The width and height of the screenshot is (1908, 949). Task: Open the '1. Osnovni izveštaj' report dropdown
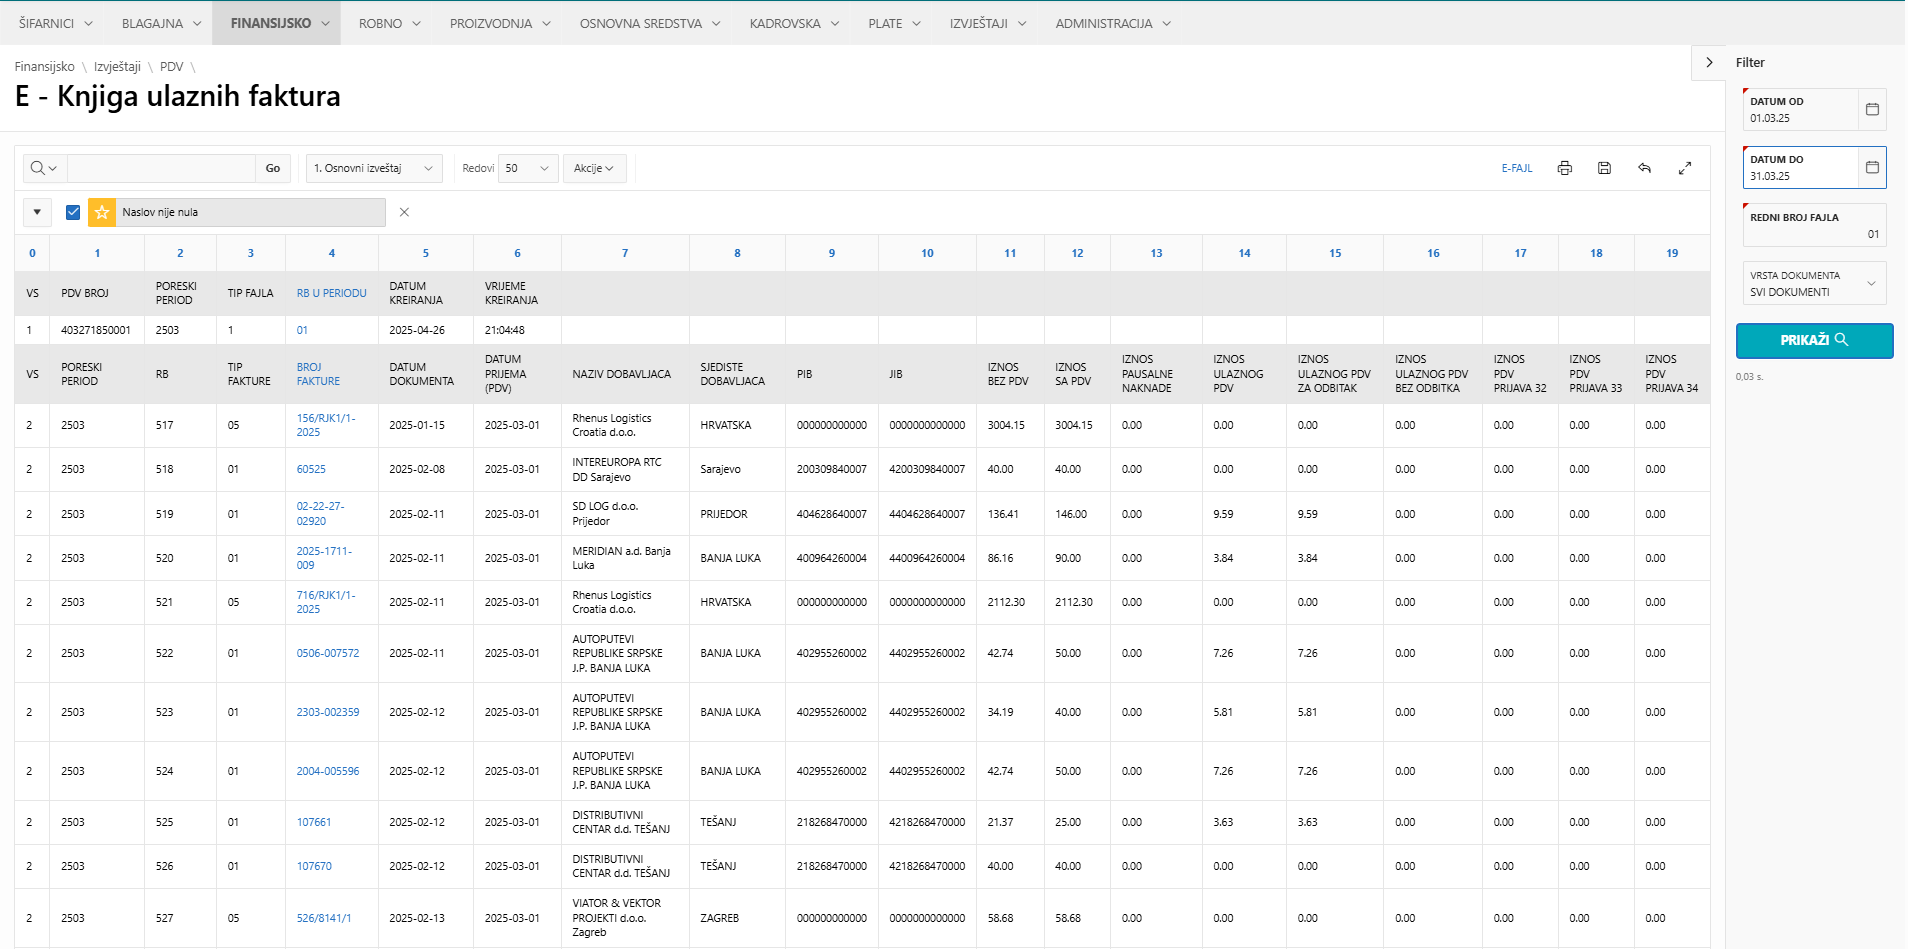374,168
